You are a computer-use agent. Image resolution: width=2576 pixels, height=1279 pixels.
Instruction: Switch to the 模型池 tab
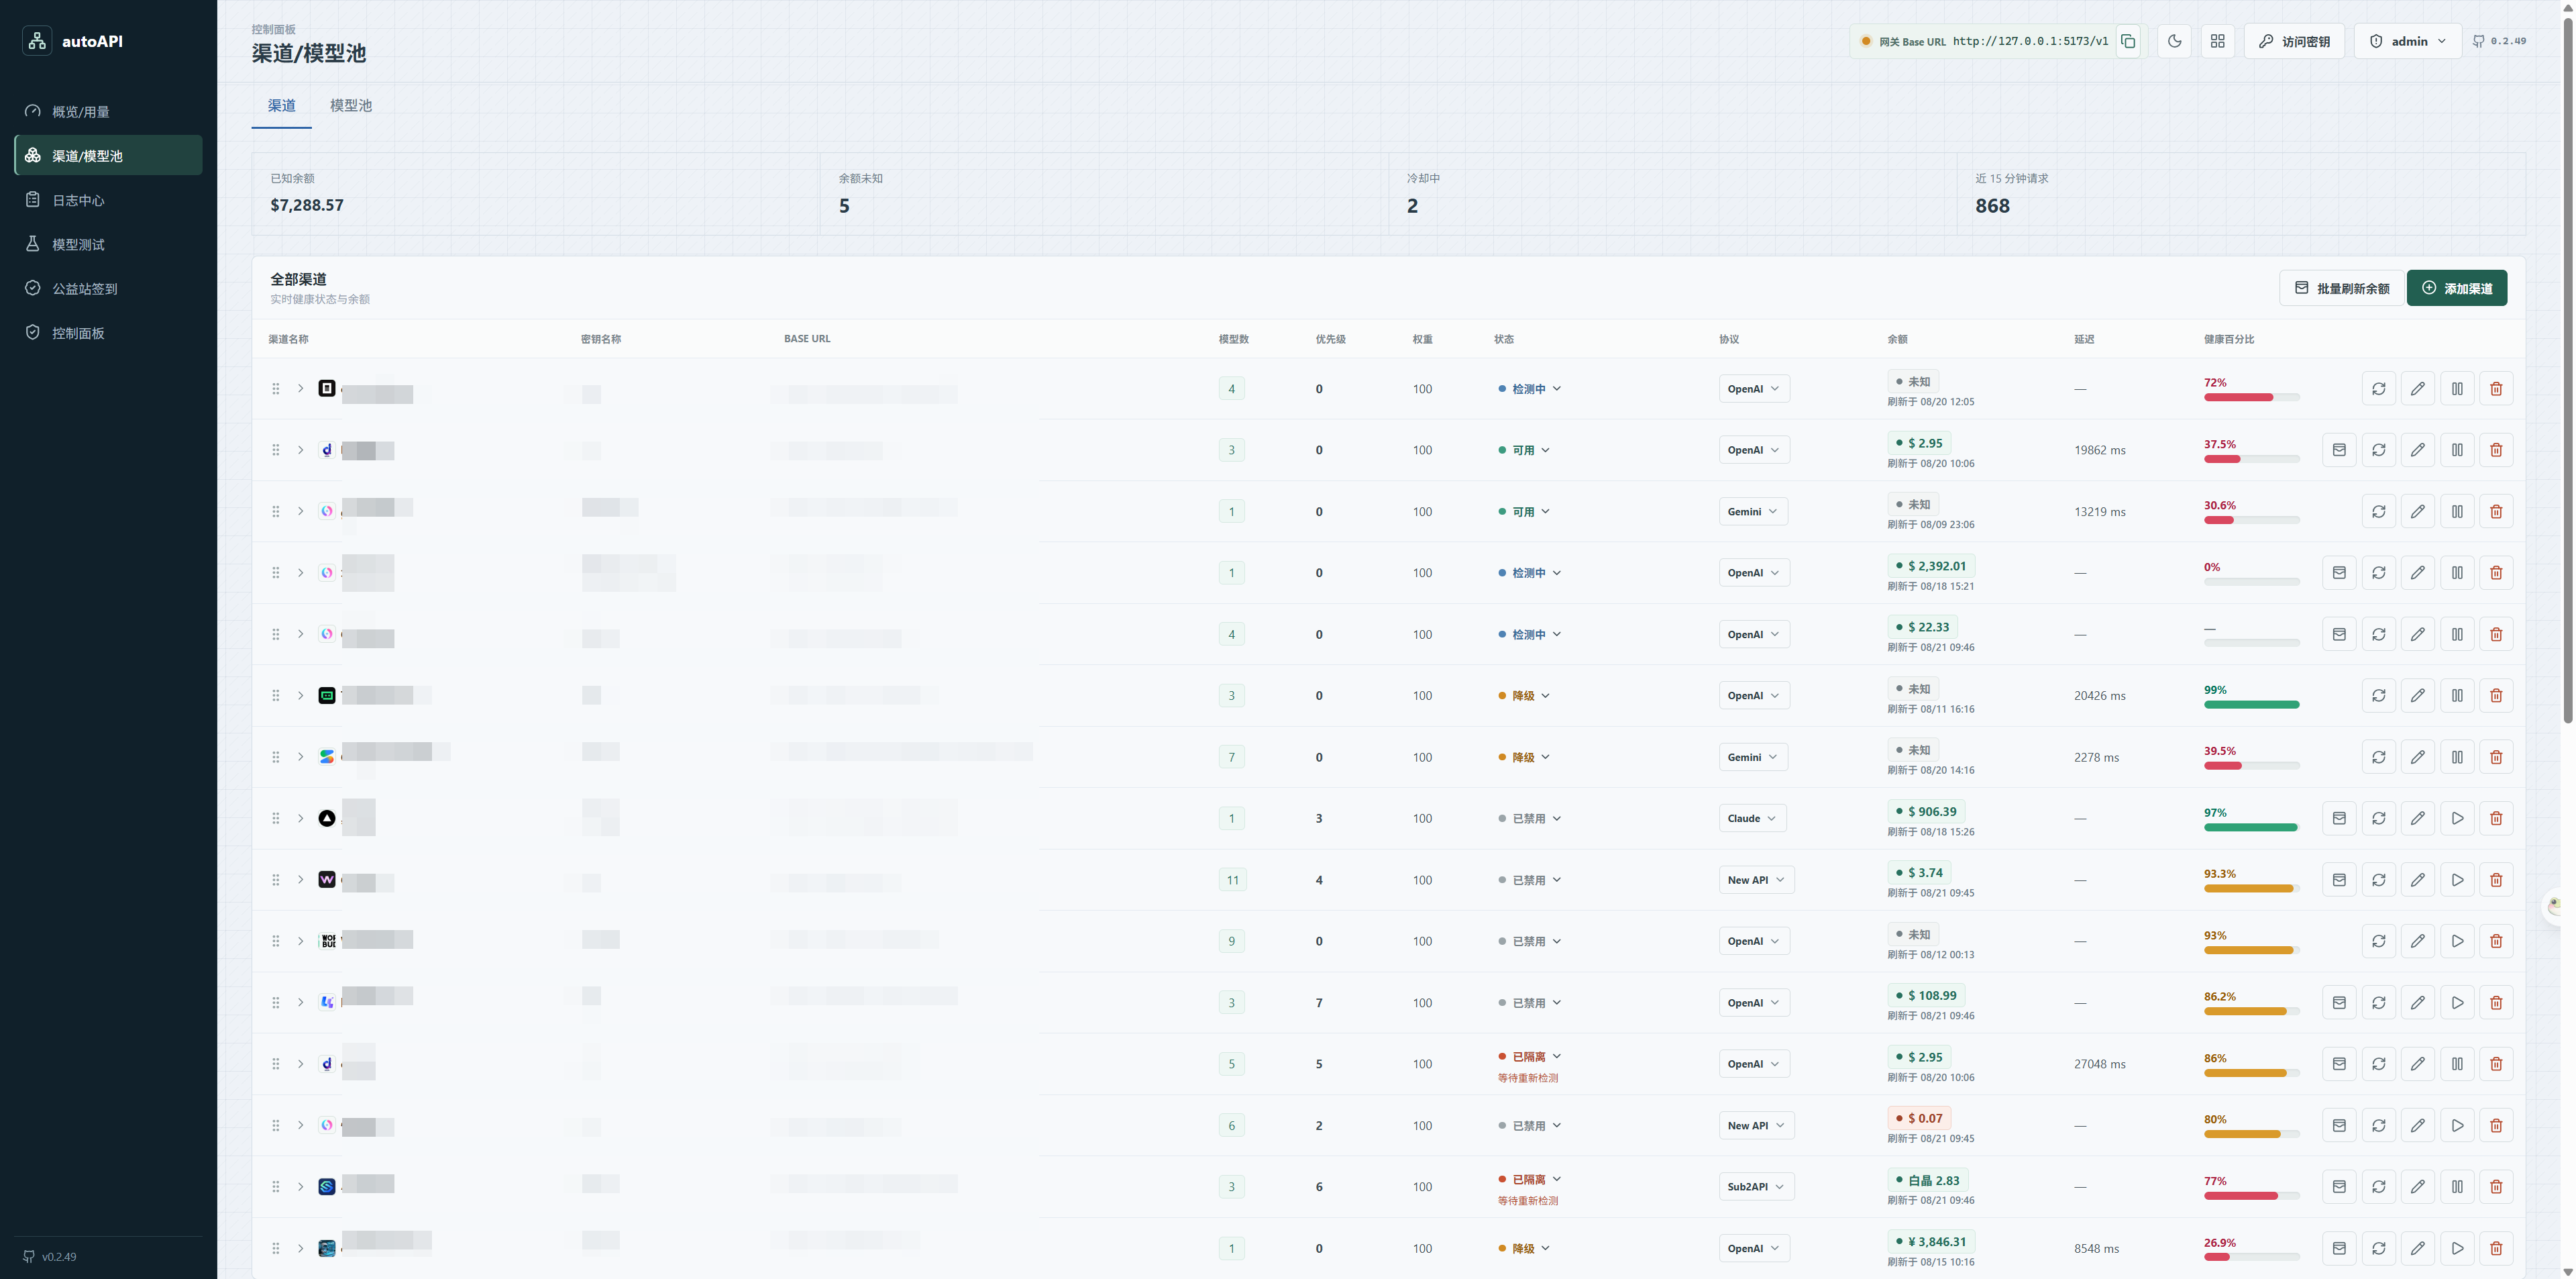click(350, 106)
